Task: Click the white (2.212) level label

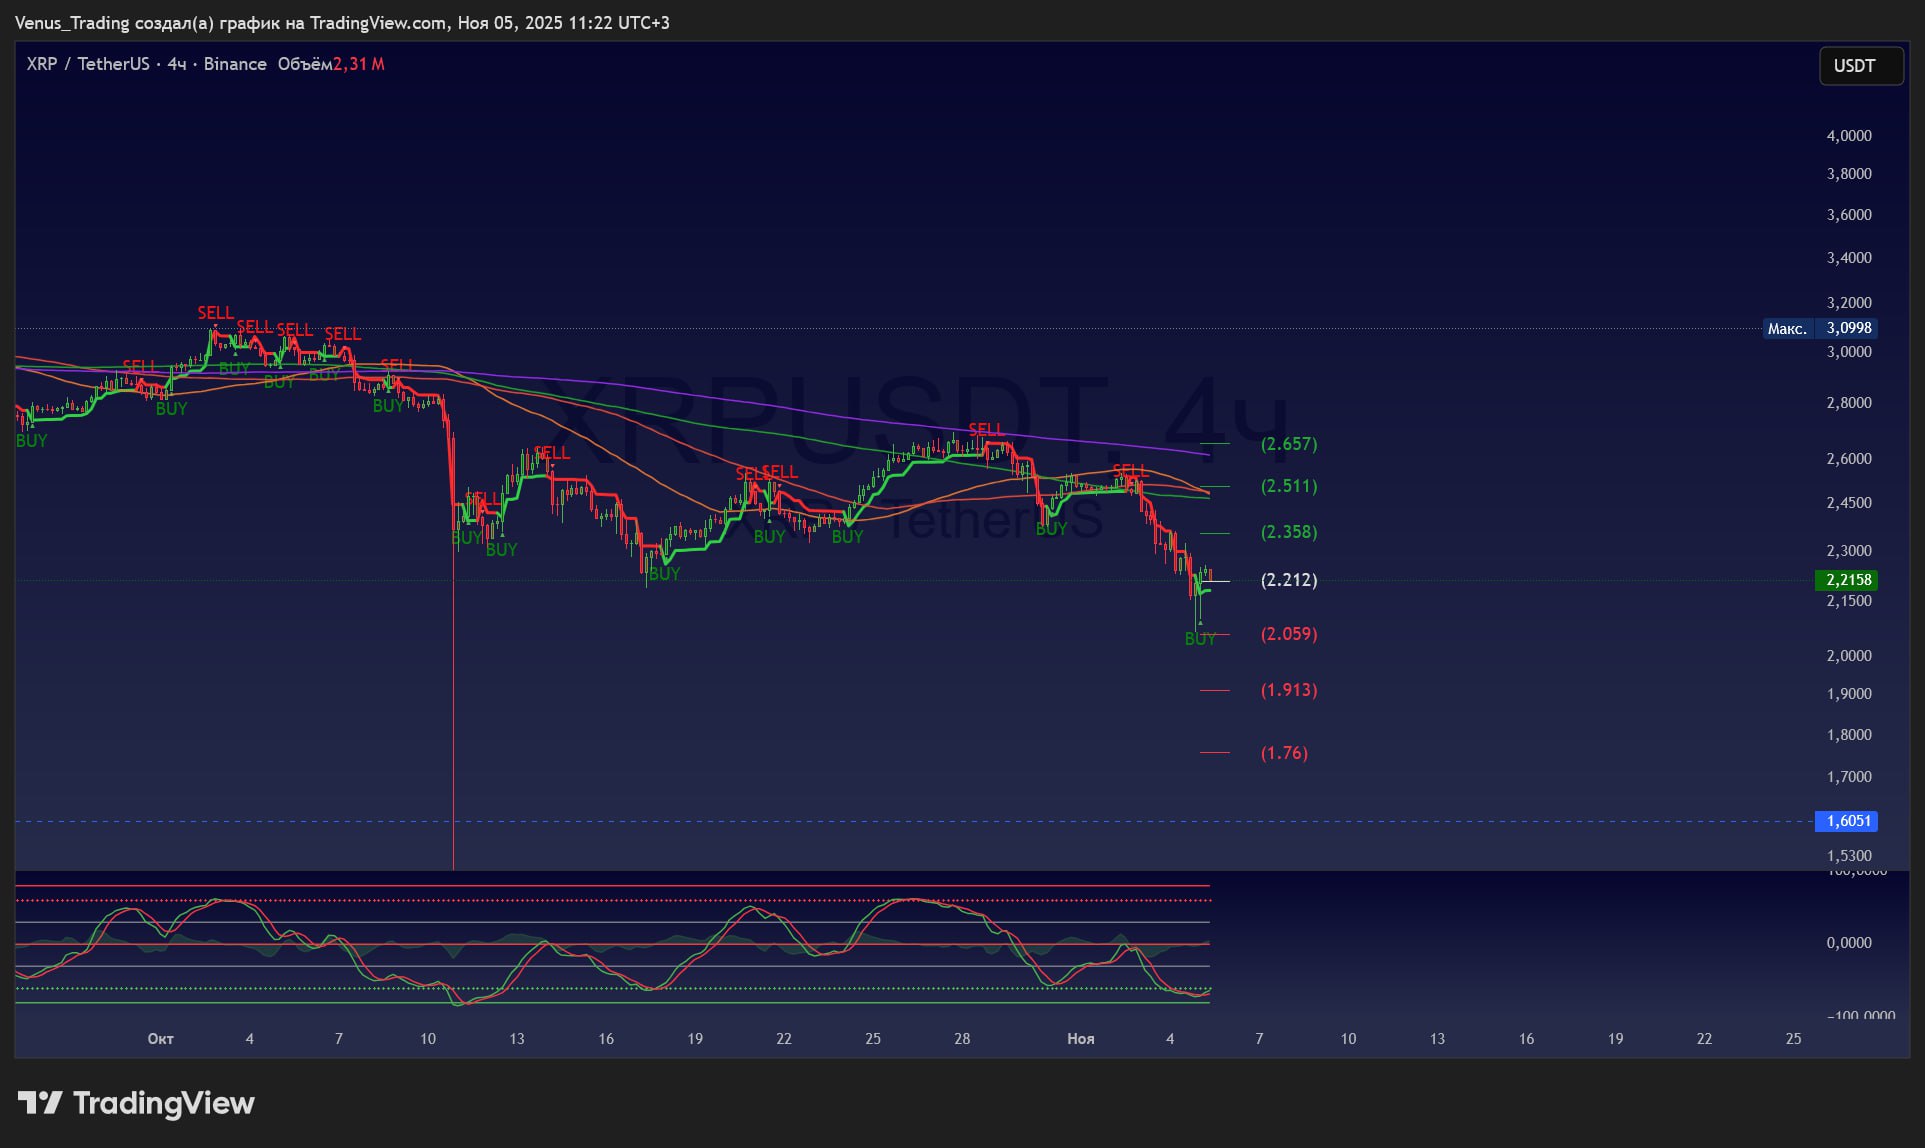Action: (1288, 580)
